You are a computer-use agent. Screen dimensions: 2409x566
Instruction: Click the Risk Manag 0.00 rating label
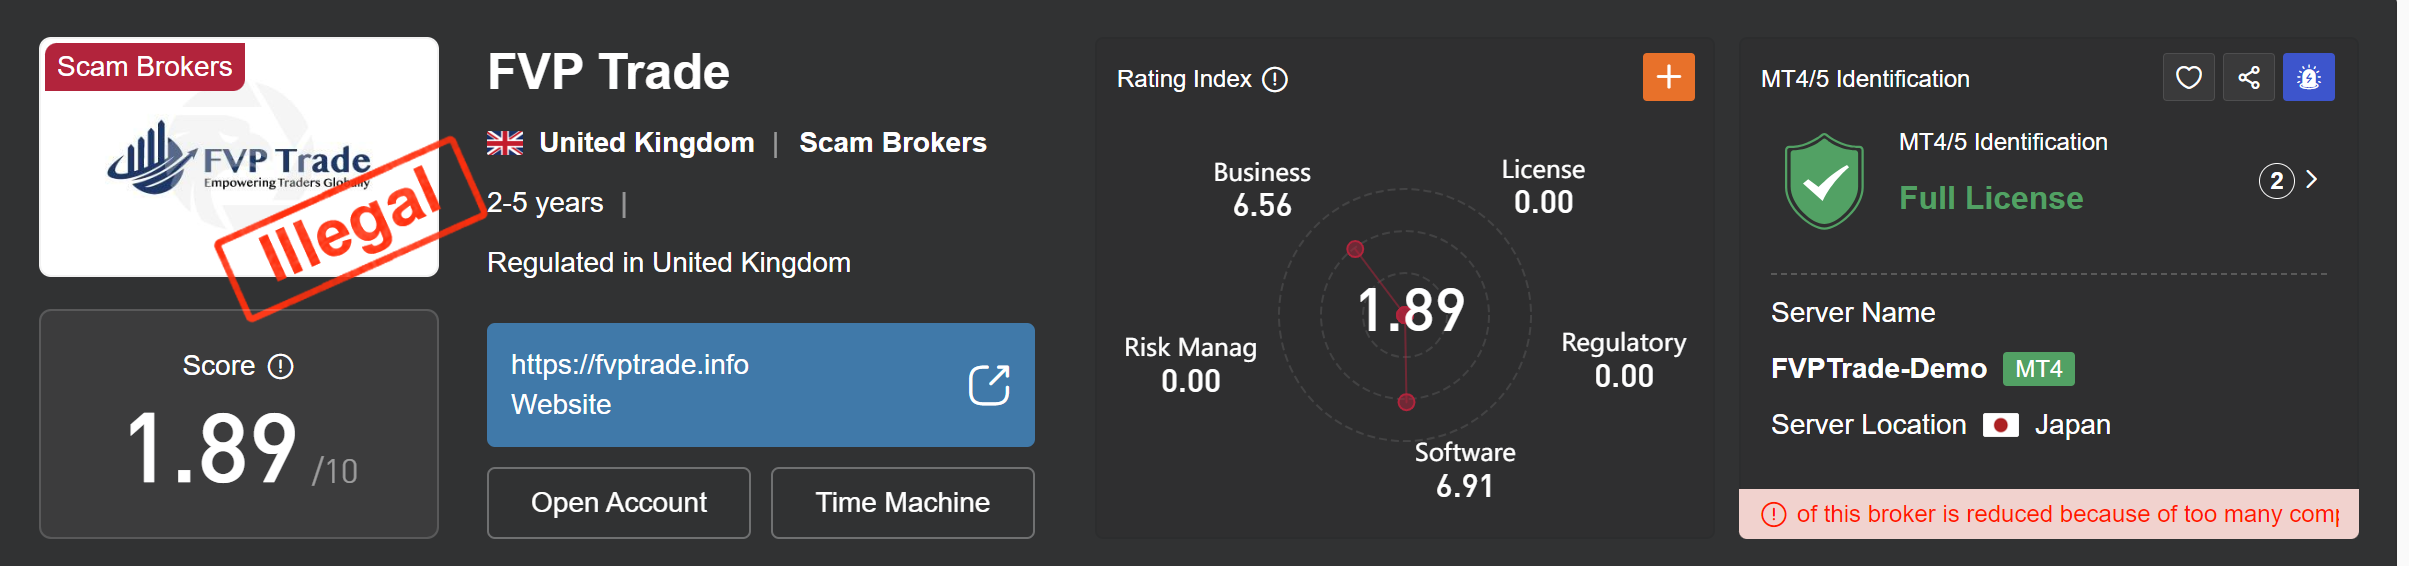coord(1190,364)
